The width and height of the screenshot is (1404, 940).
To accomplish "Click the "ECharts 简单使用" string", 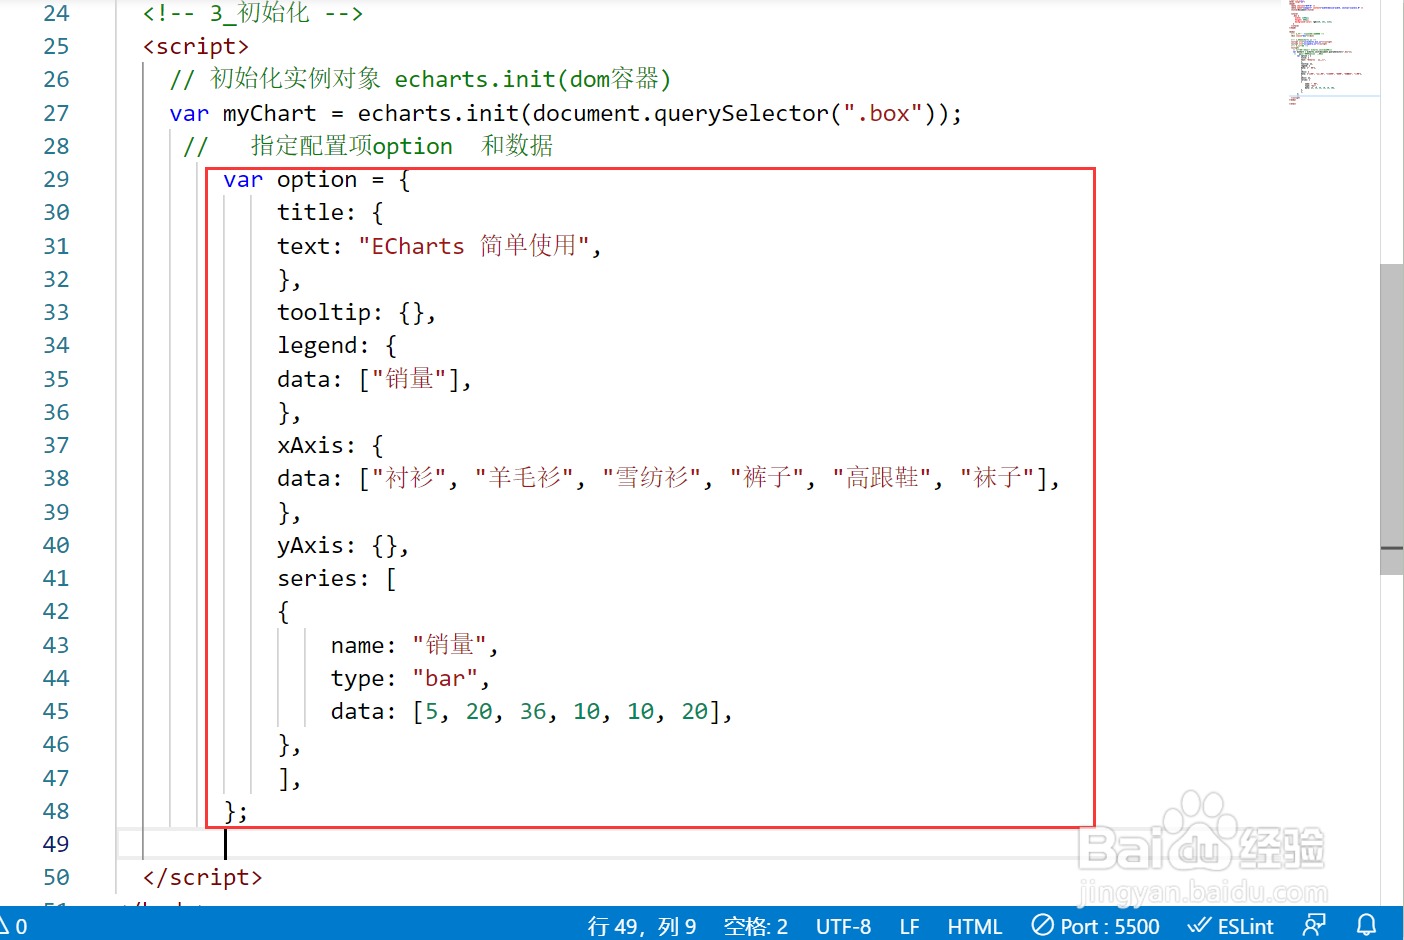I will (475, 246).
